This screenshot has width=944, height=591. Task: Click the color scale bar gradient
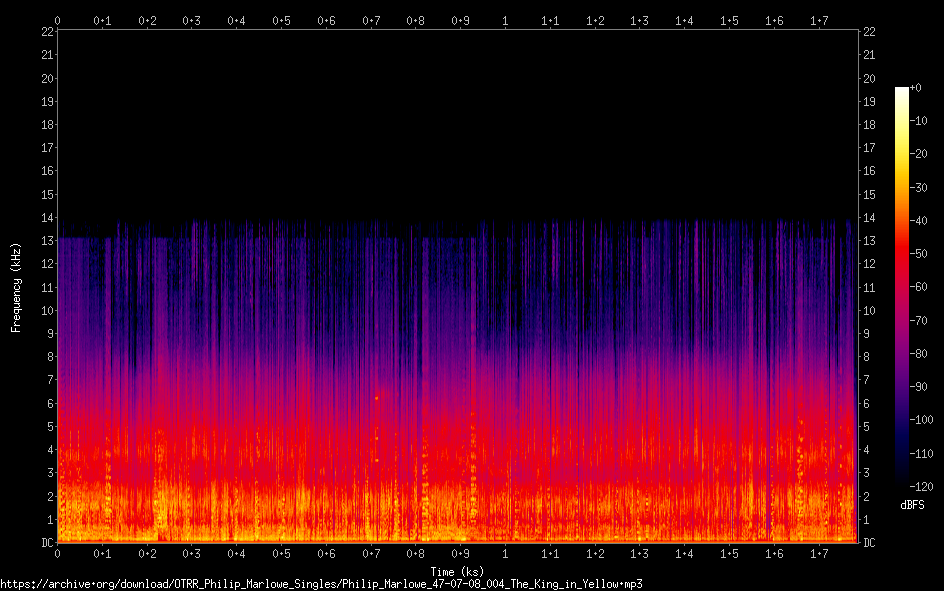tap(902, 290)
